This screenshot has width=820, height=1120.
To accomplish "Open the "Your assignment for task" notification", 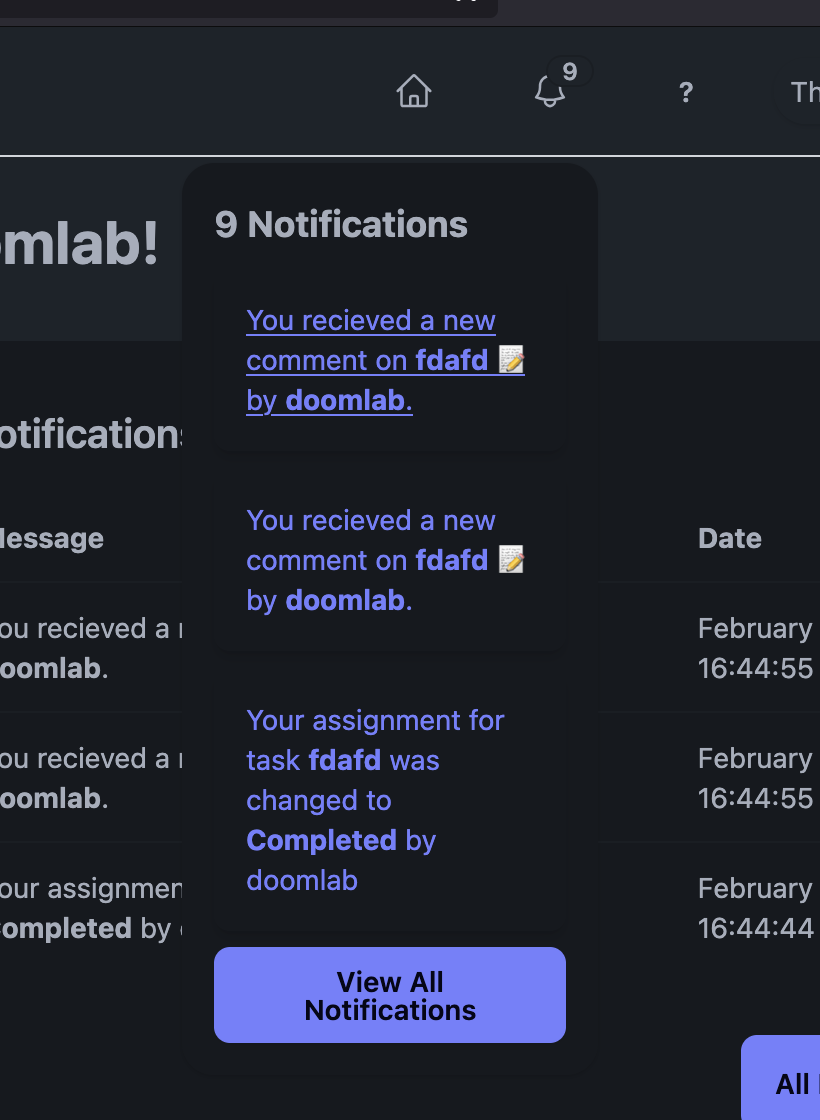I will (x=375, y=721).
